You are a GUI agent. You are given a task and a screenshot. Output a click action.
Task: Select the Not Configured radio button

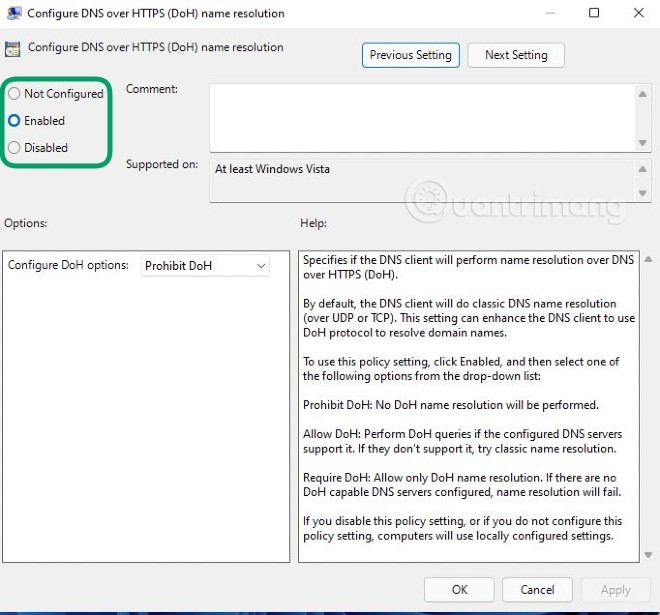pos(14,94)
